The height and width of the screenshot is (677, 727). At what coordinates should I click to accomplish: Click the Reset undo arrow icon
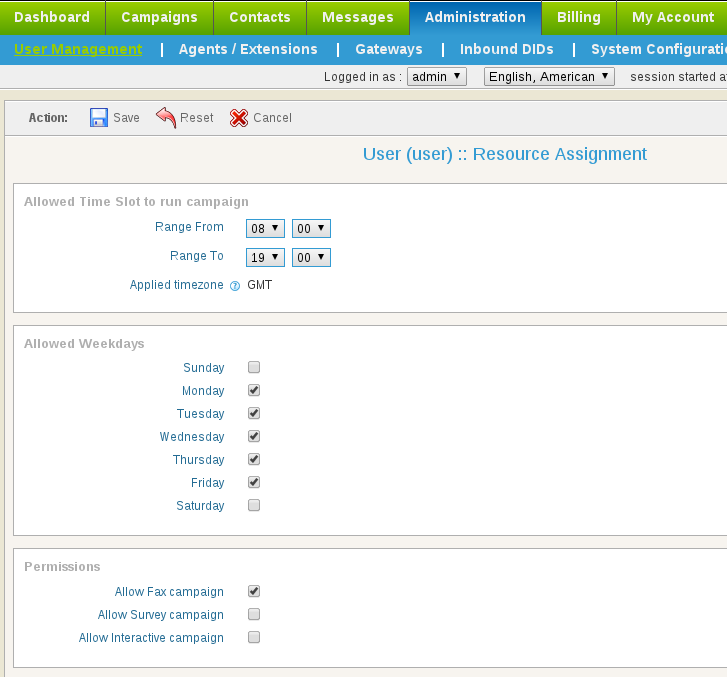click(166, 118)
